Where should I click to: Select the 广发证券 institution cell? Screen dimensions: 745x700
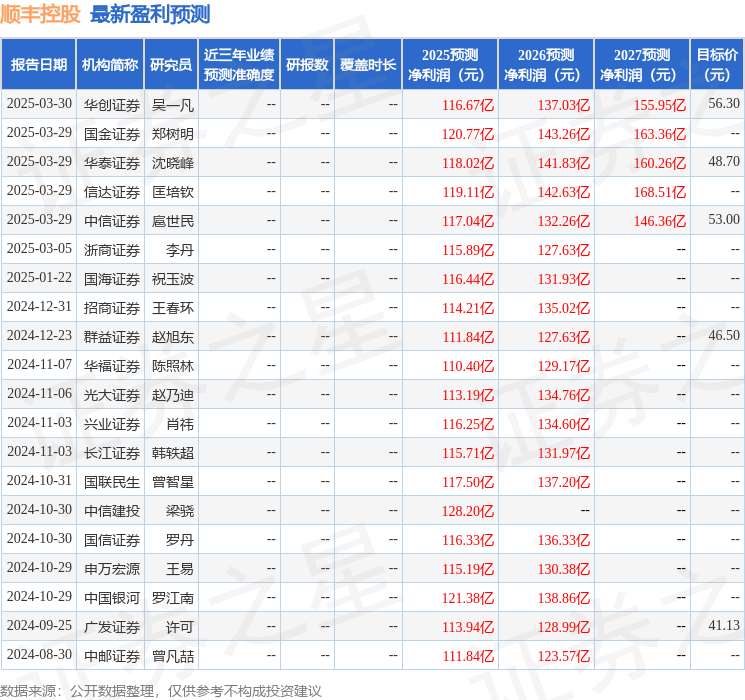coord(112,626)
